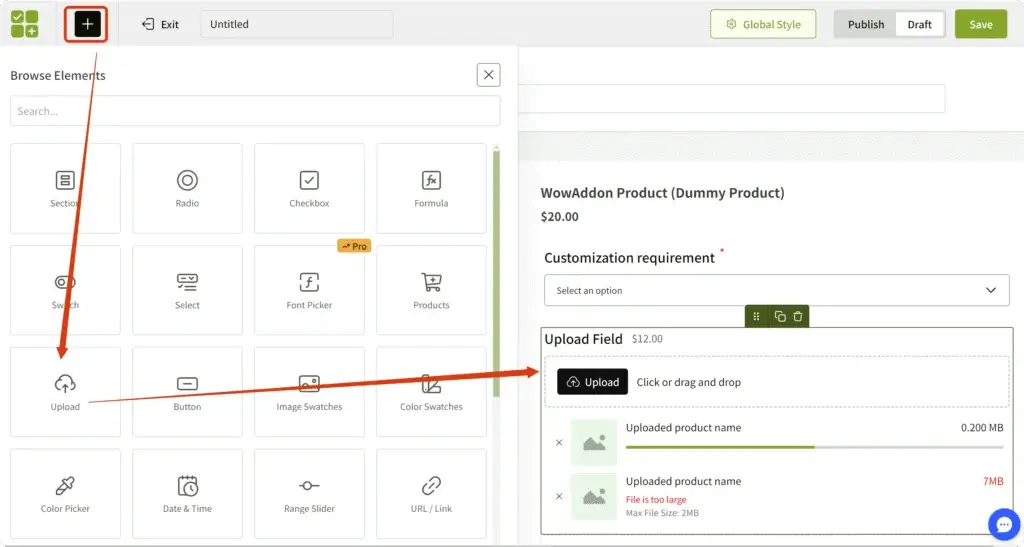Add the Upload element
The image size is (1024, 547).
[x=65, y=391]
